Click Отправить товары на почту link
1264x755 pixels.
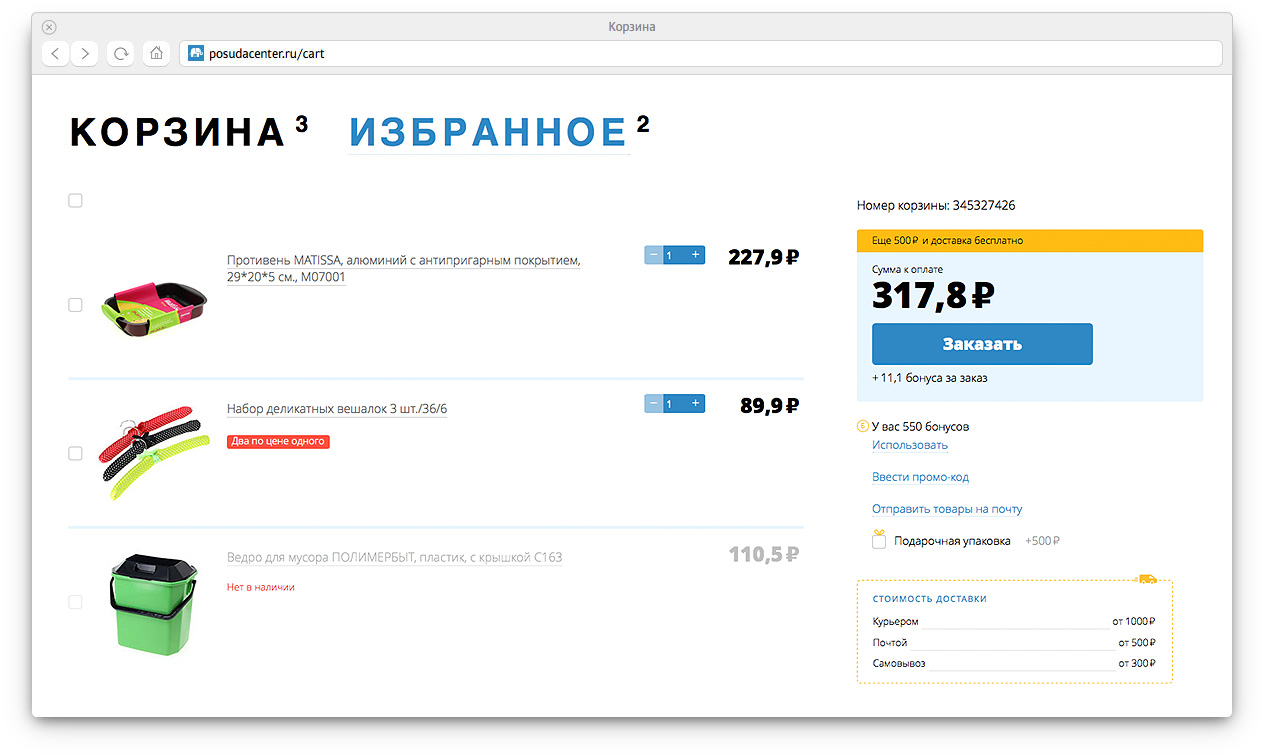pyautogui.click(x=946, y=509)
